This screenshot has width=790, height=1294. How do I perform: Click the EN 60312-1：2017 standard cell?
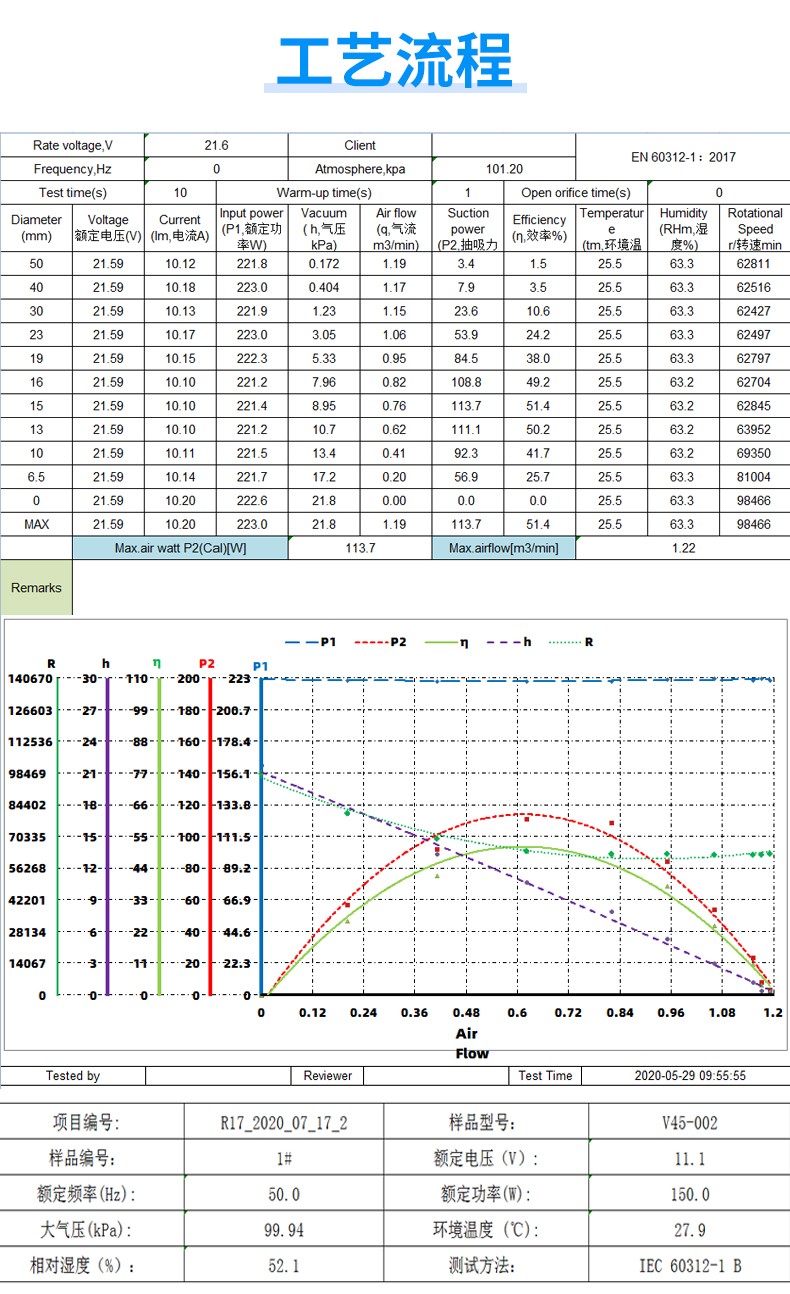[x=683, y=157]
